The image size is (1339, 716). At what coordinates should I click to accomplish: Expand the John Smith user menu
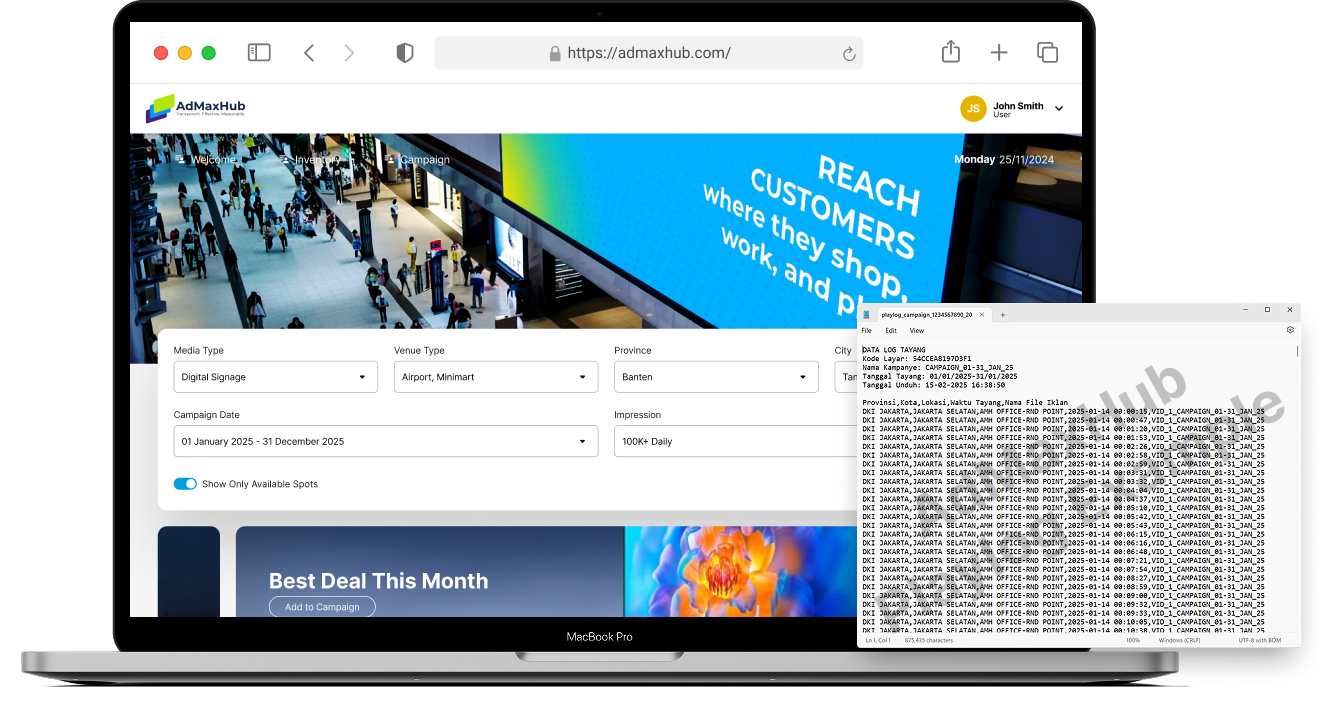[x=1059, y=108]
